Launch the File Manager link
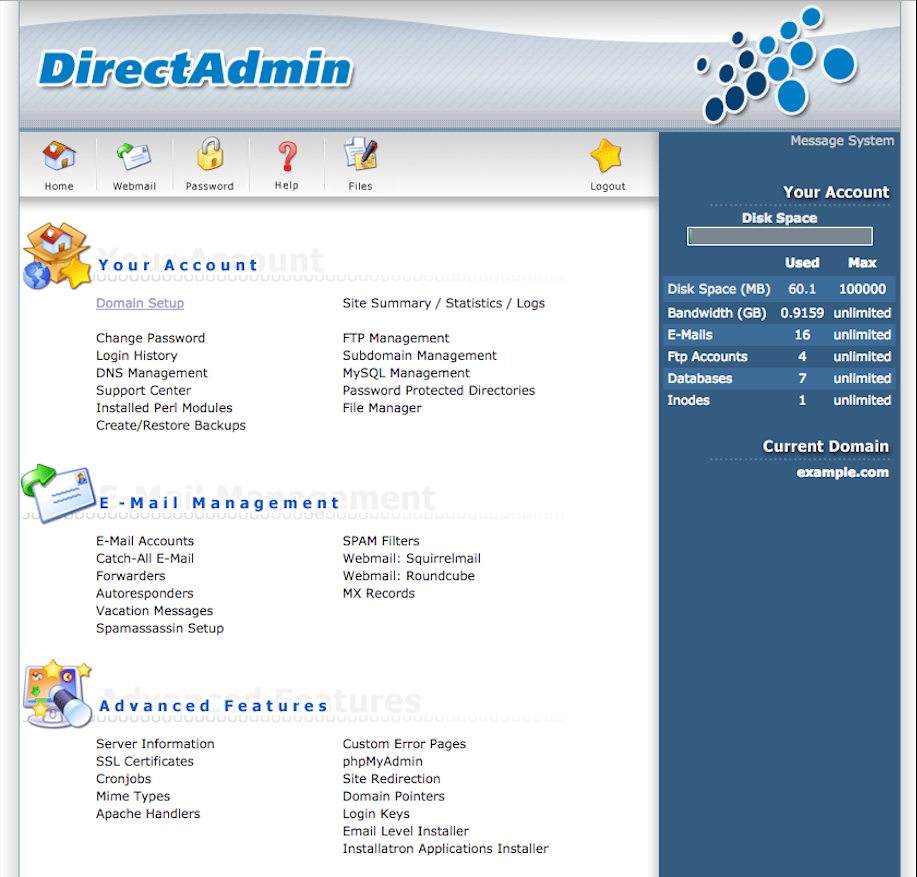The image size is (917, 877). tap(382, 408)
